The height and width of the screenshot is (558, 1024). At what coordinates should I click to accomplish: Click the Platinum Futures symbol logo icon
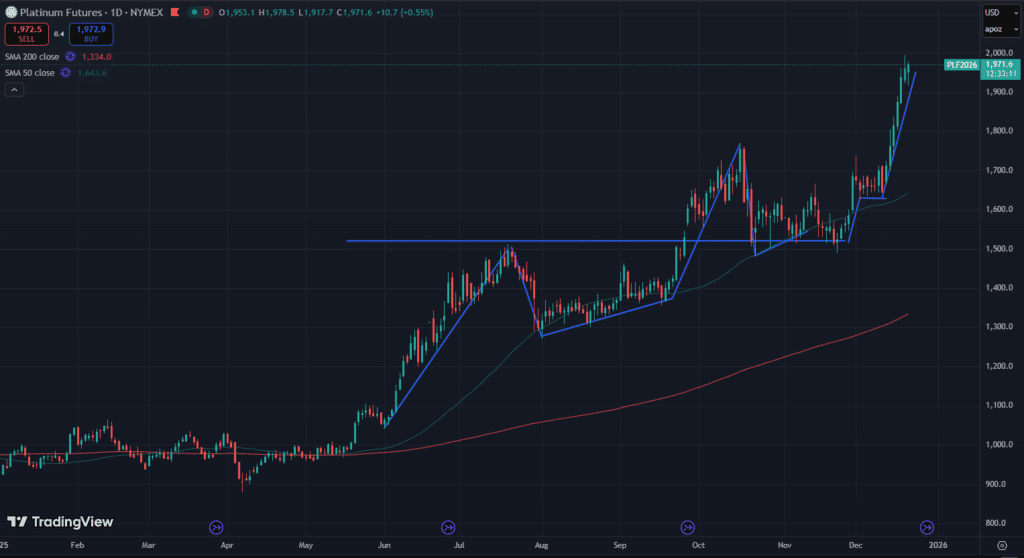tap(11, 12)
